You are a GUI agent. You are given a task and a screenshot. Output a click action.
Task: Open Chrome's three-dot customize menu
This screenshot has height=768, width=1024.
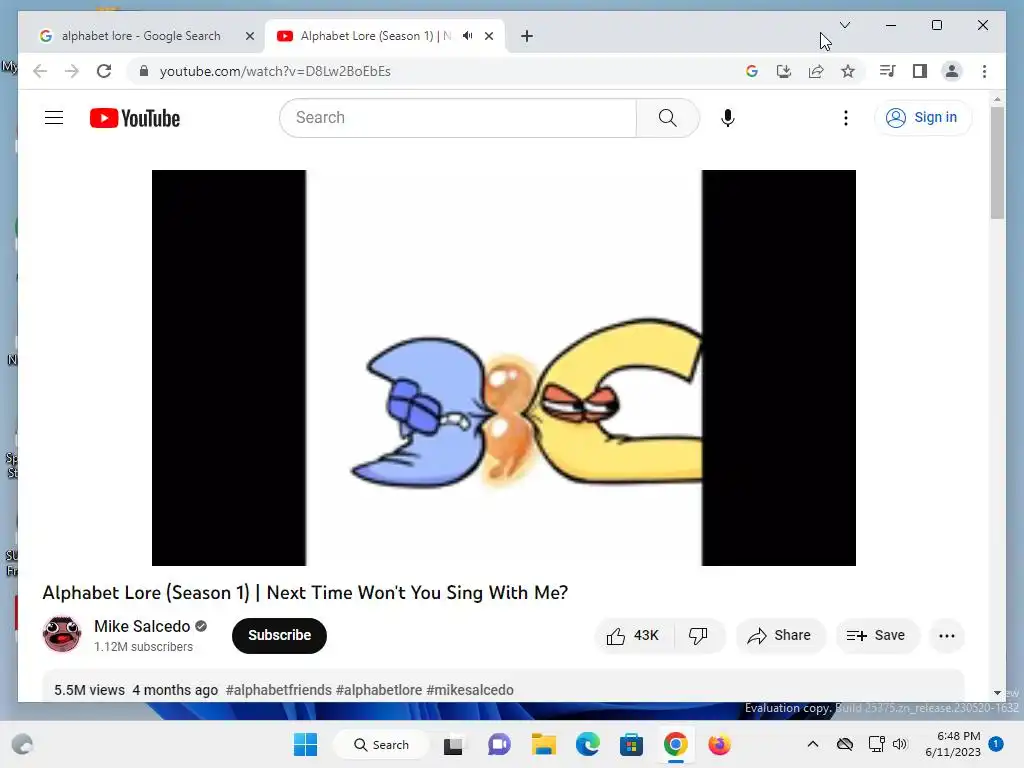984,71
